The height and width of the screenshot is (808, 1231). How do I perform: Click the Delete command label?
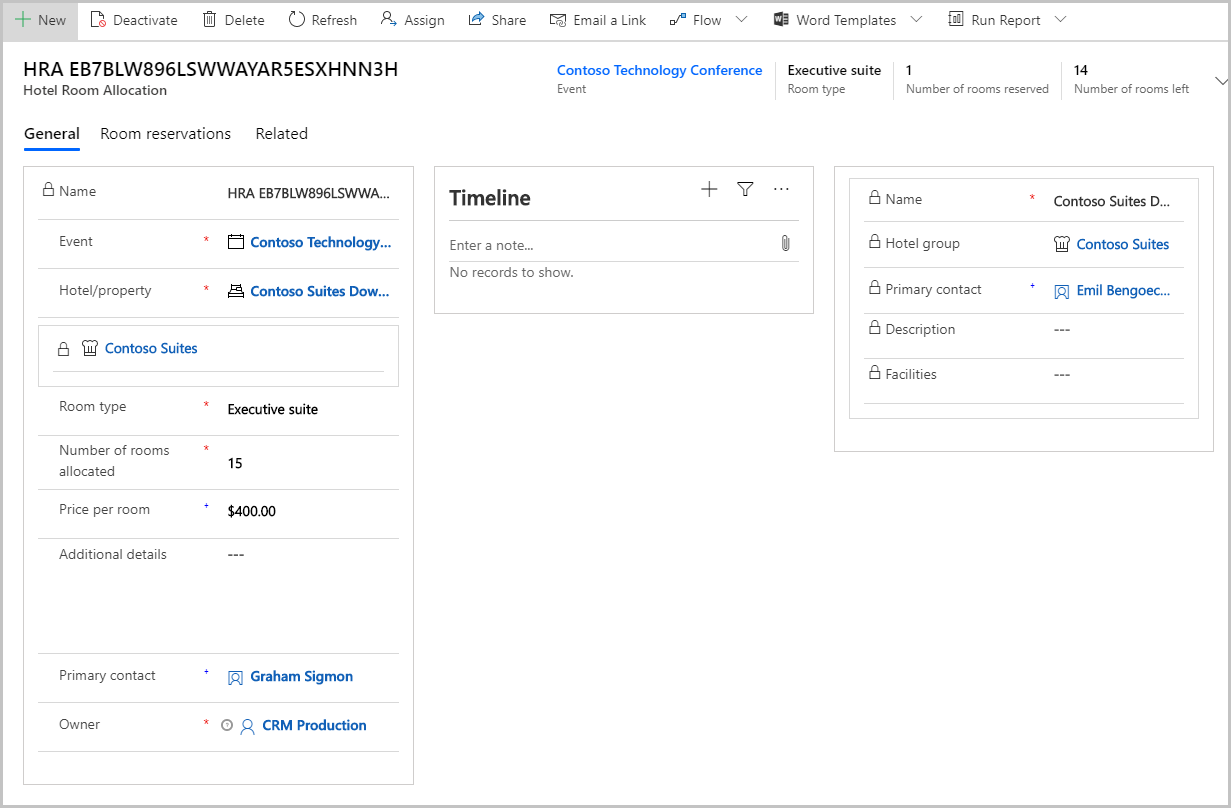tap(245, 20)
